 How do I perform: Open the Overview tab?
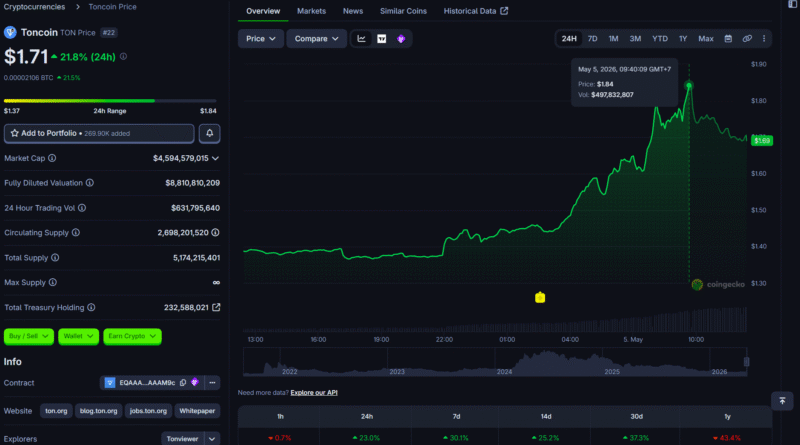263,11
